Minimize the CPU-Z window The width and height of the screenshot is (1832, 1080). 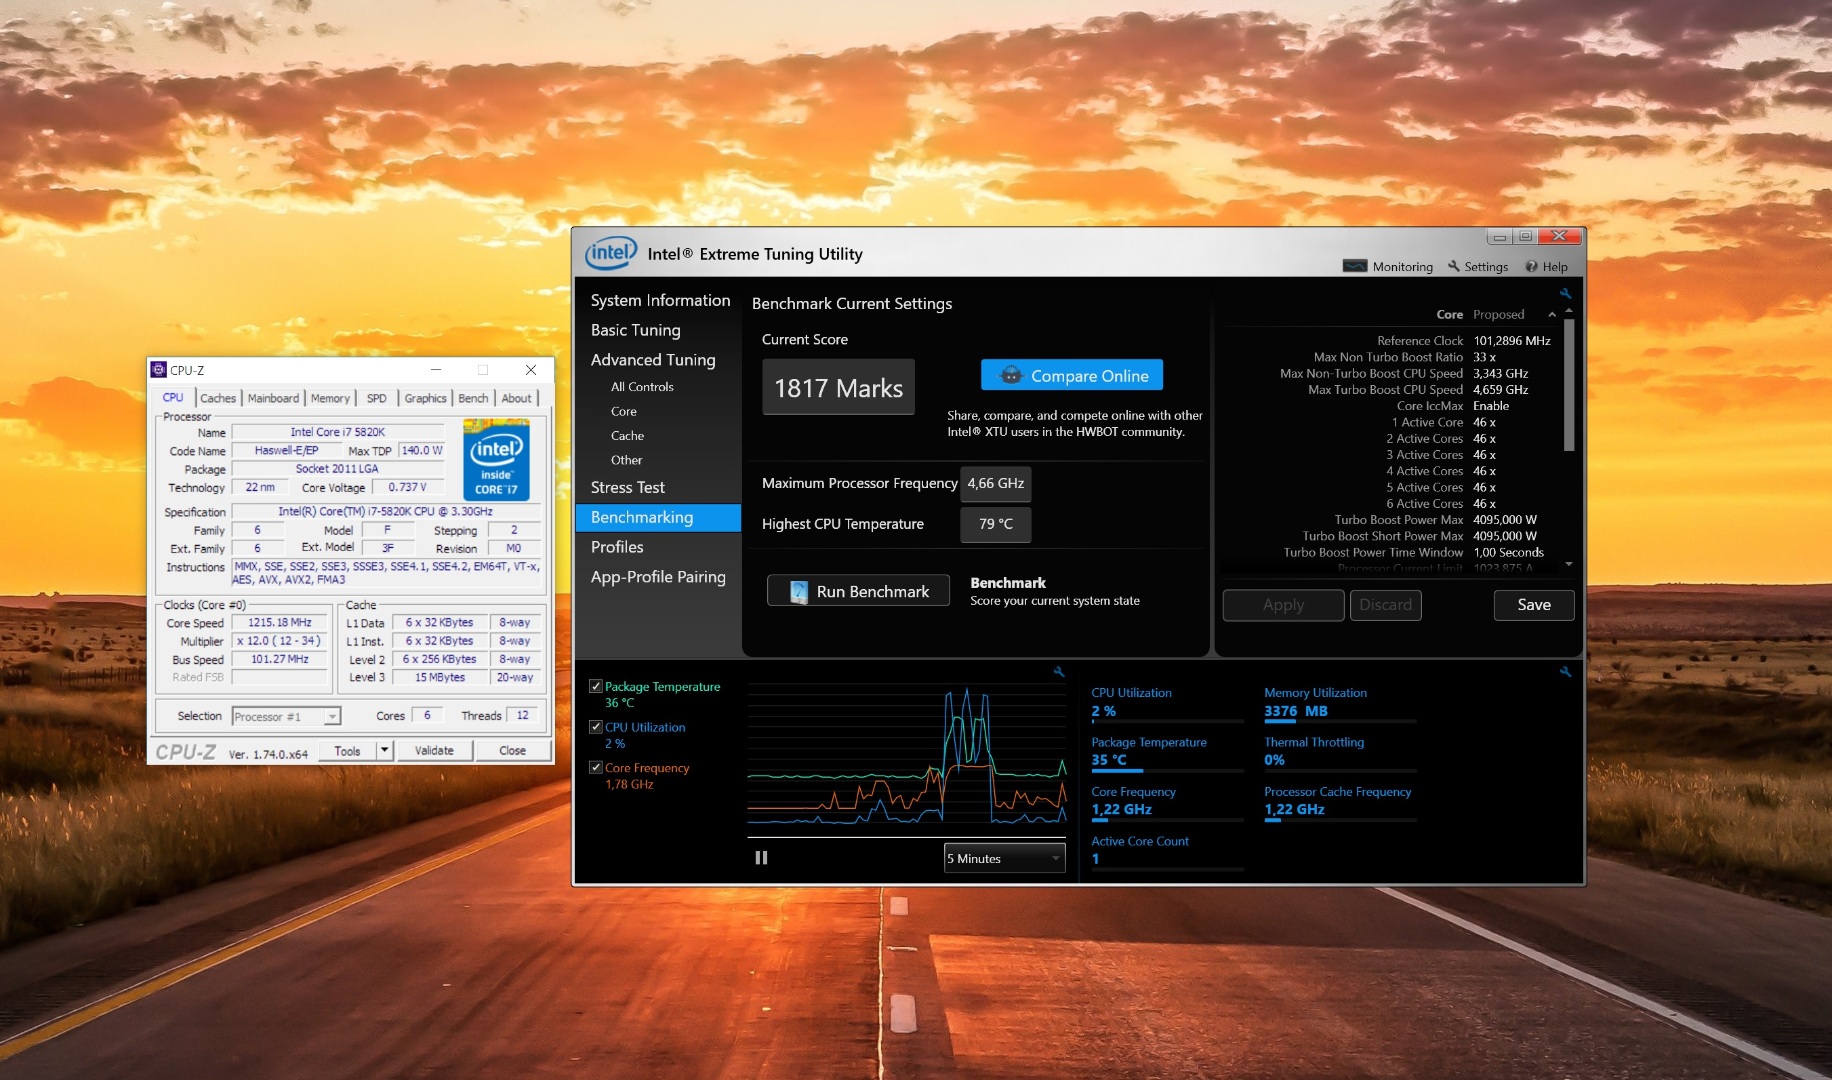[x=435, y=370]
